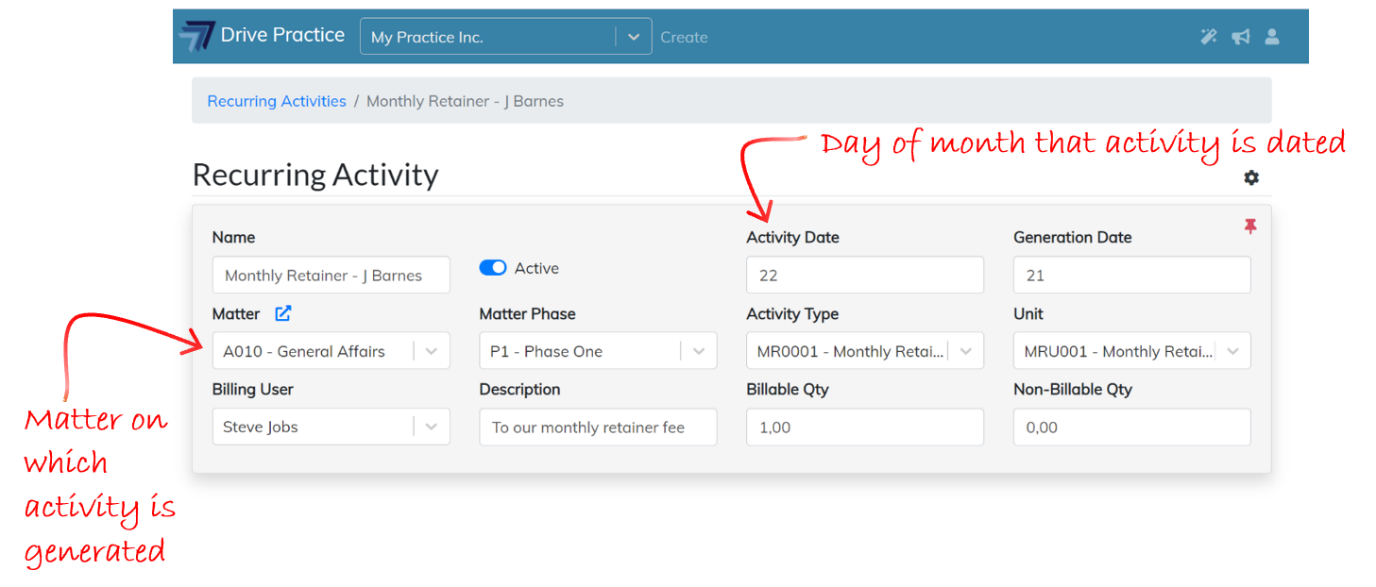Image resolution: width=1376 pixels, height=587 pixels.
Task: Click the Generation Date field
Action: click(x=1132, y=275)
